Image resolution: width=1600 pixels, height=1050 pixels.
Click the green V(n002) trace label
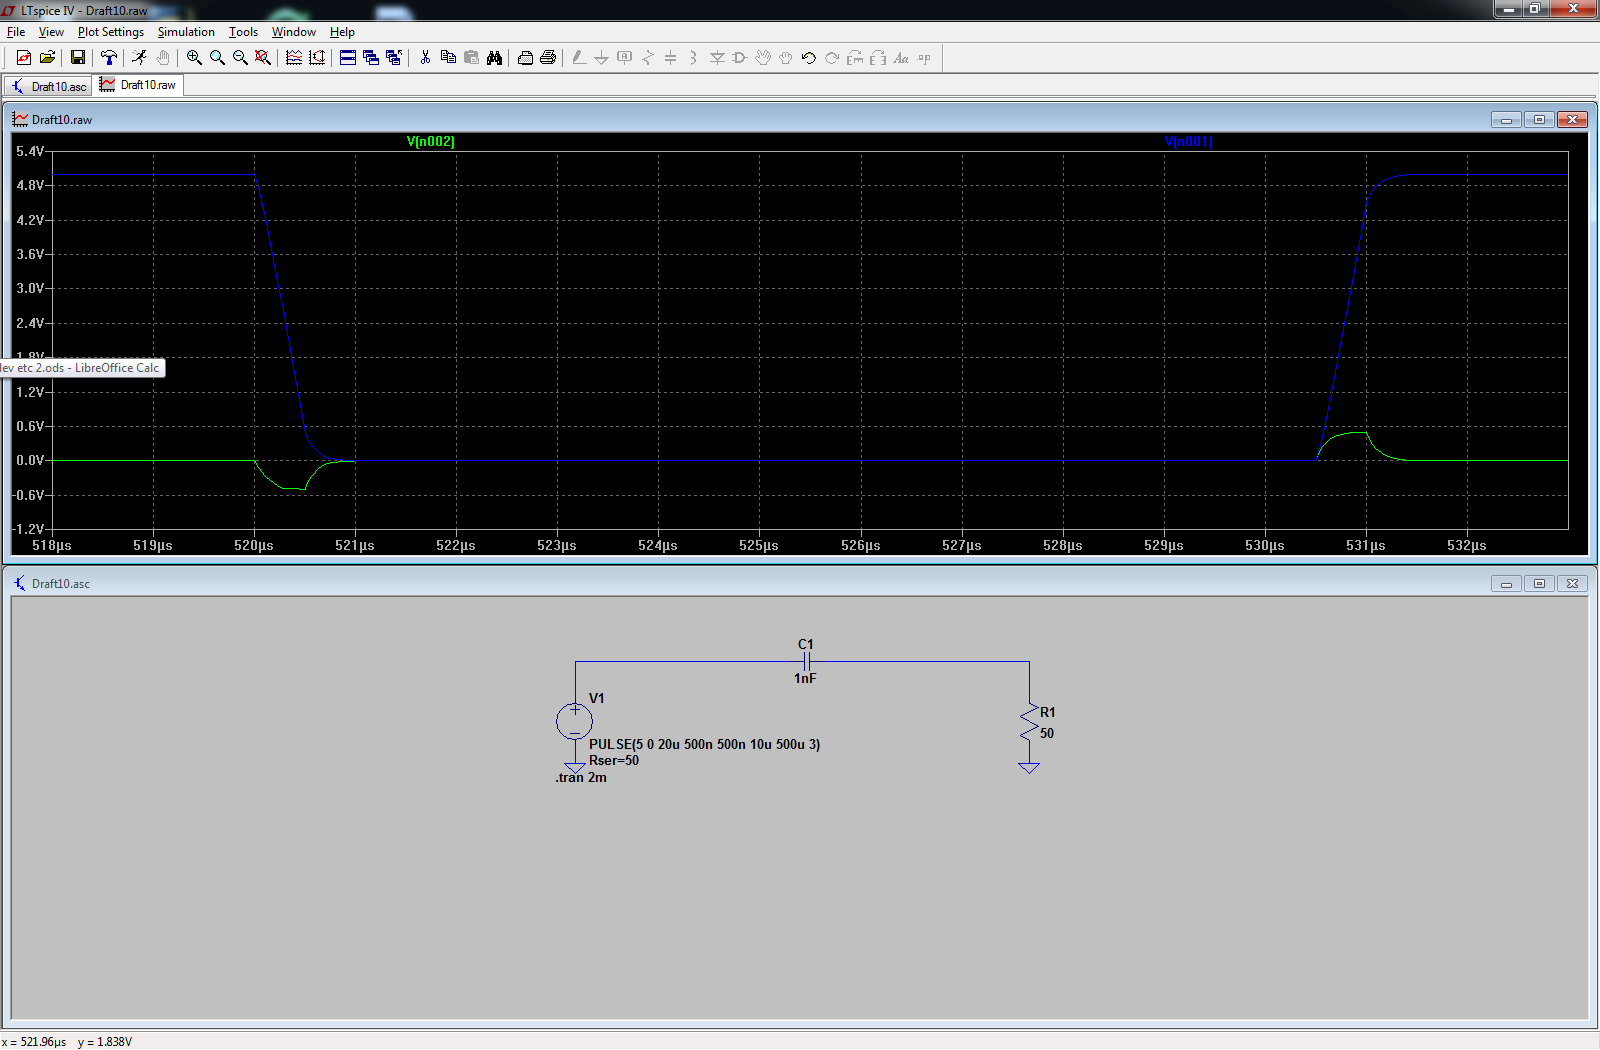(x=431, y=141)
